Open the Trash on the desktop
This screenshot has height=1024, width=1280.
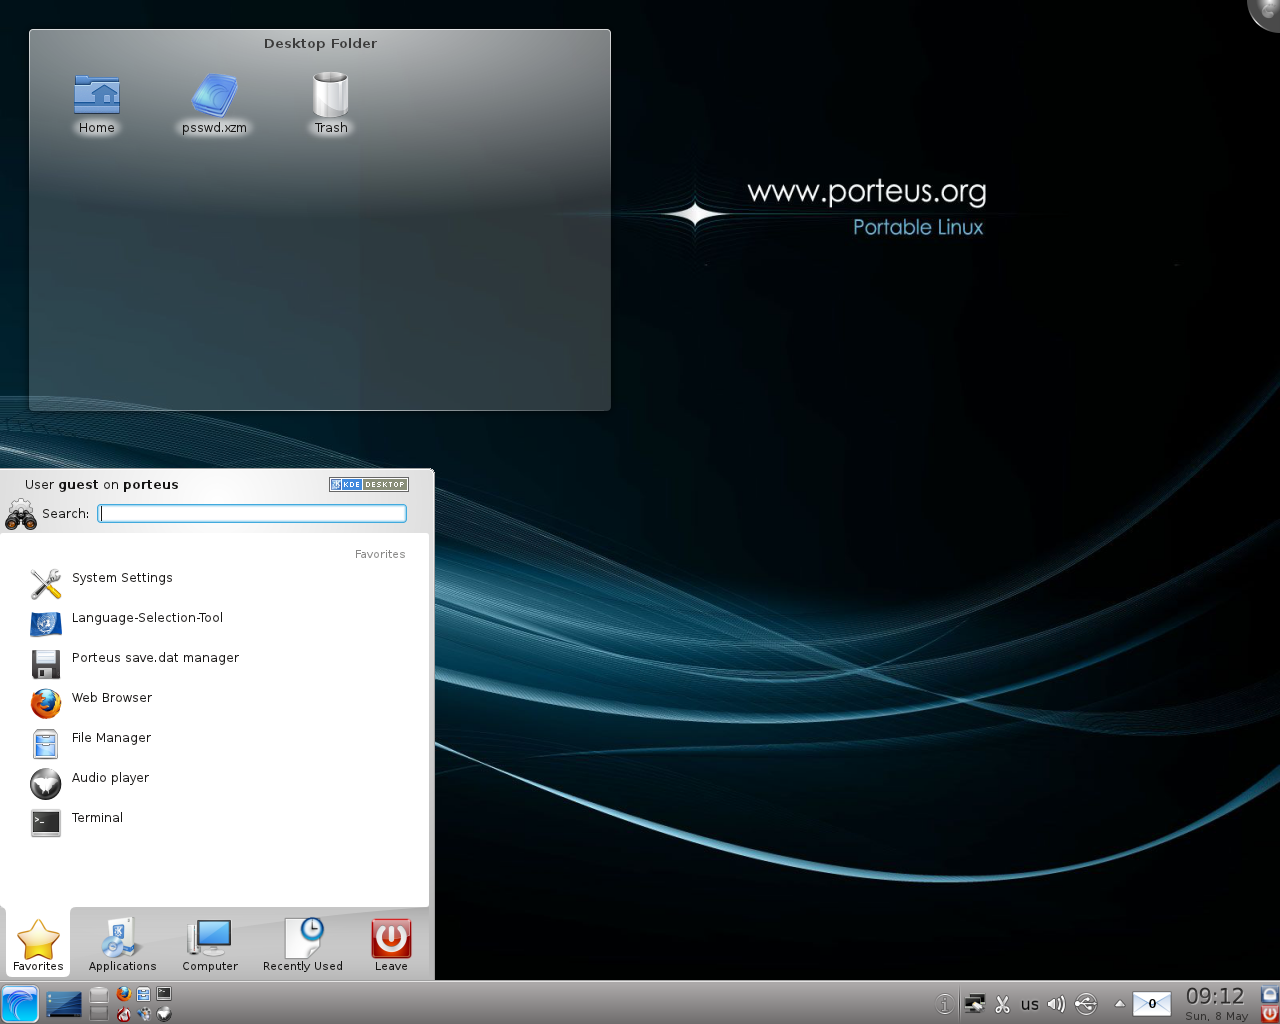click(331, 104)
